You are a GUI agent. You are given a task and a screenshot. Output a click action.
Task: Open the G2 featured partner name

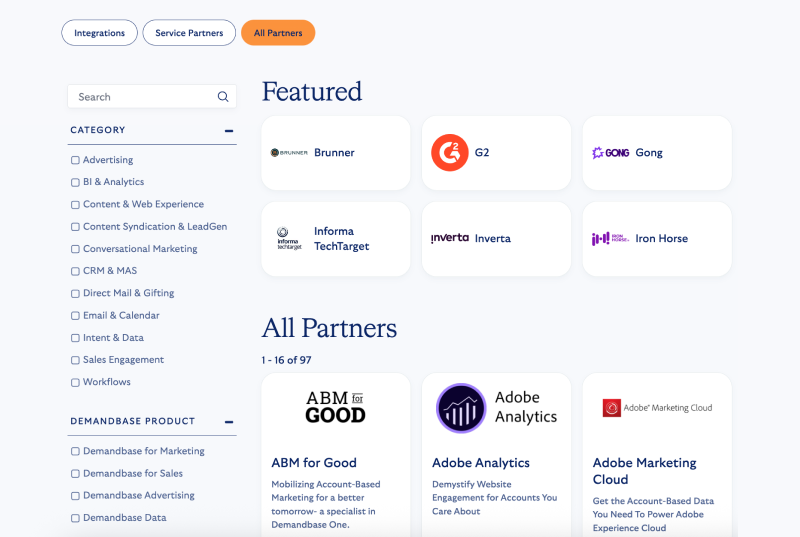(x=482, y=152)
